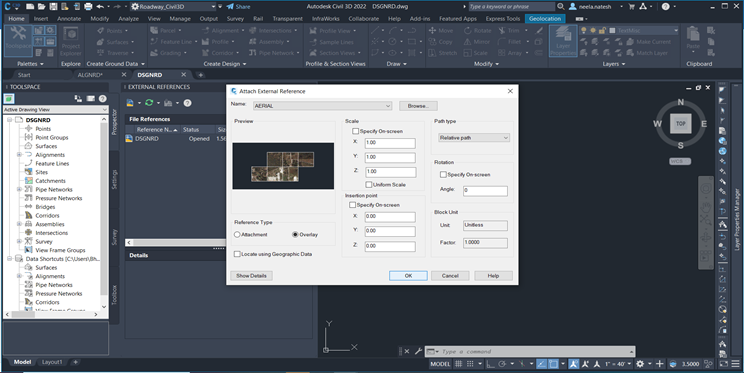Screen dimensions: 744x373
Task: Toggle drawing grid display in the status bar
Action: (x=458, y=364)
